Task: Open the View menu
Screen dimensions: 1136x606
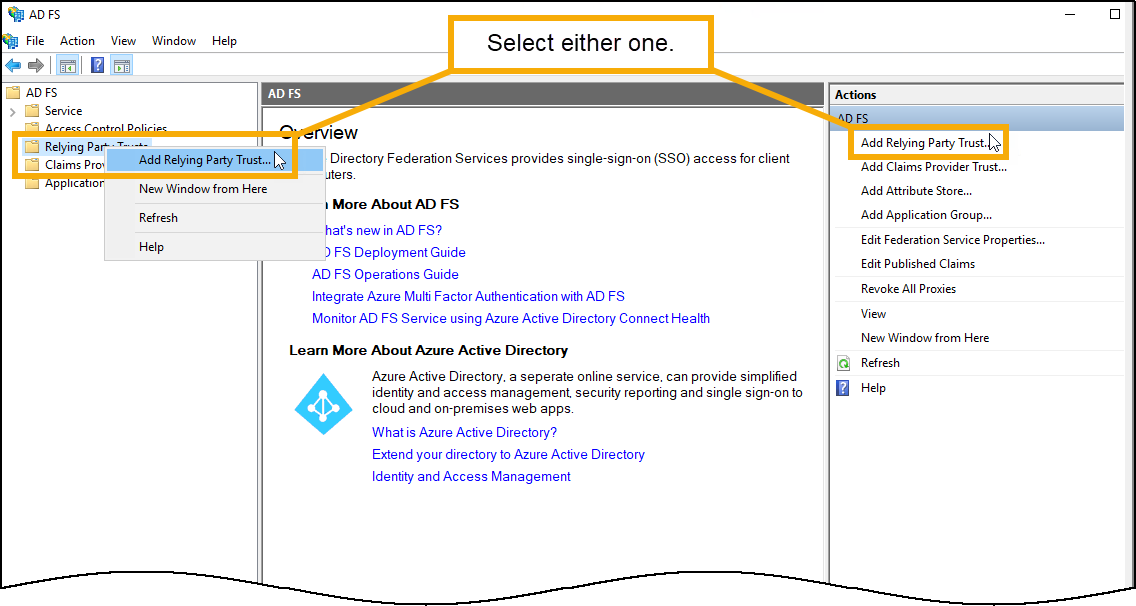Action: pos(123,40)
